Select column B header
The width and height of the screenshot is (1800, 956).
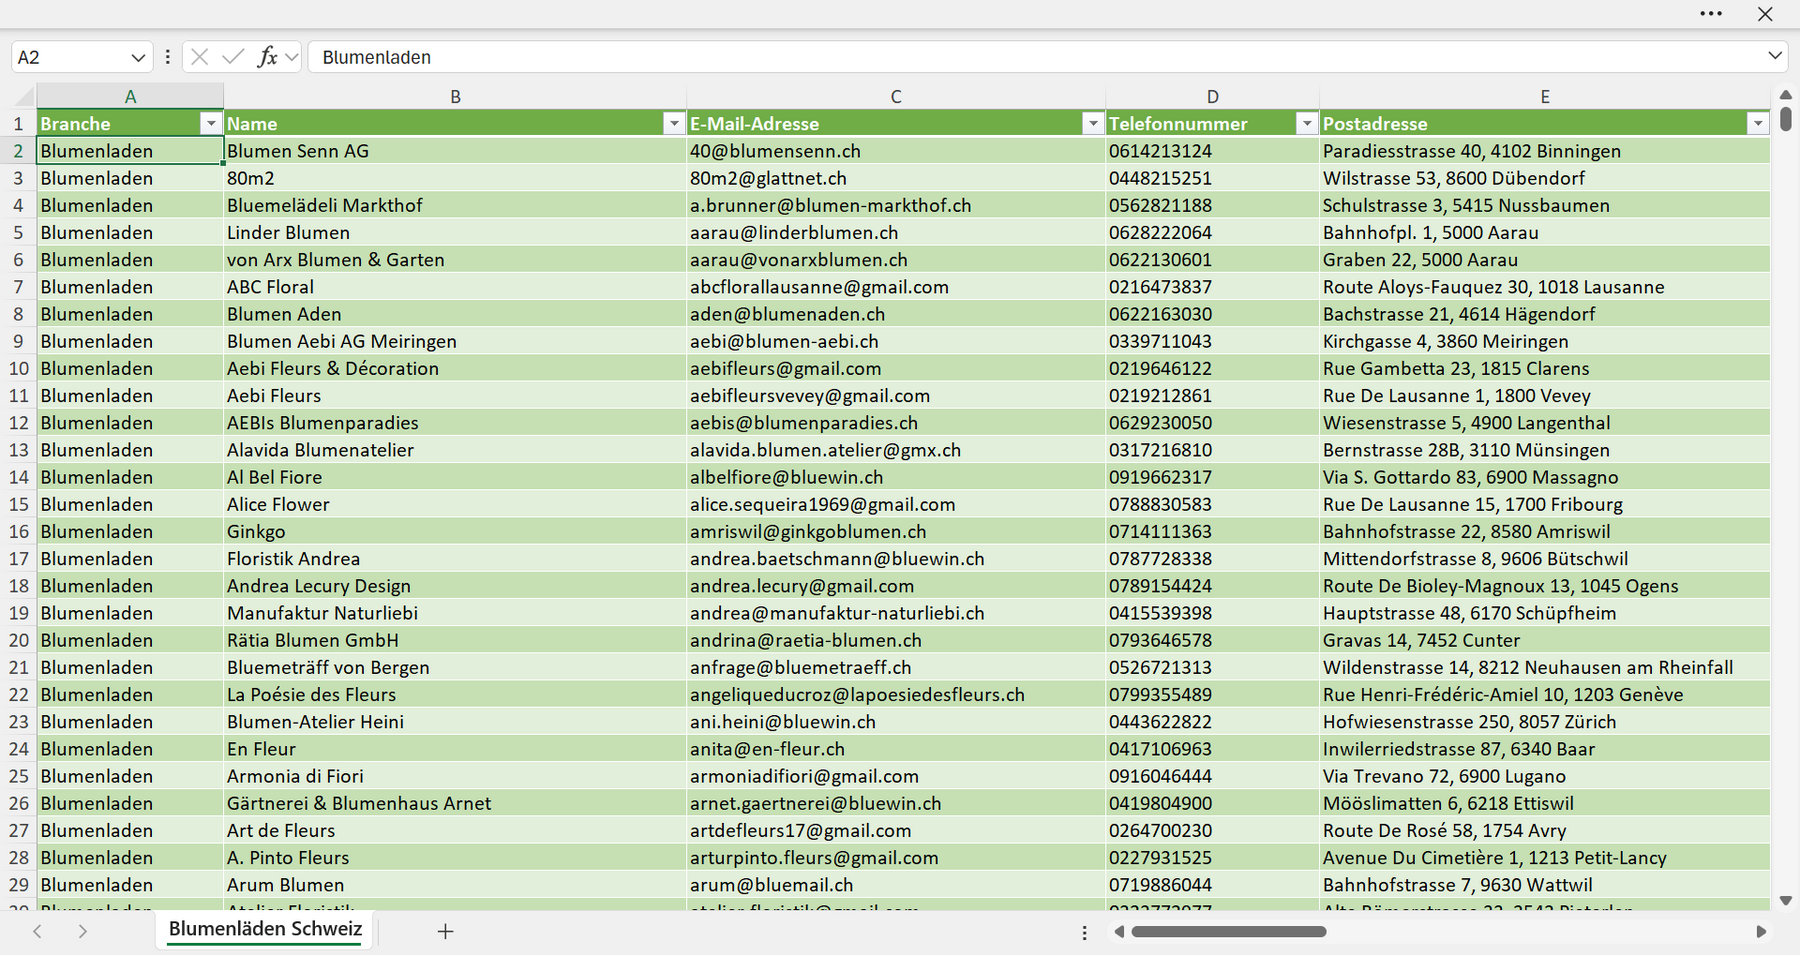click(455, 96)
